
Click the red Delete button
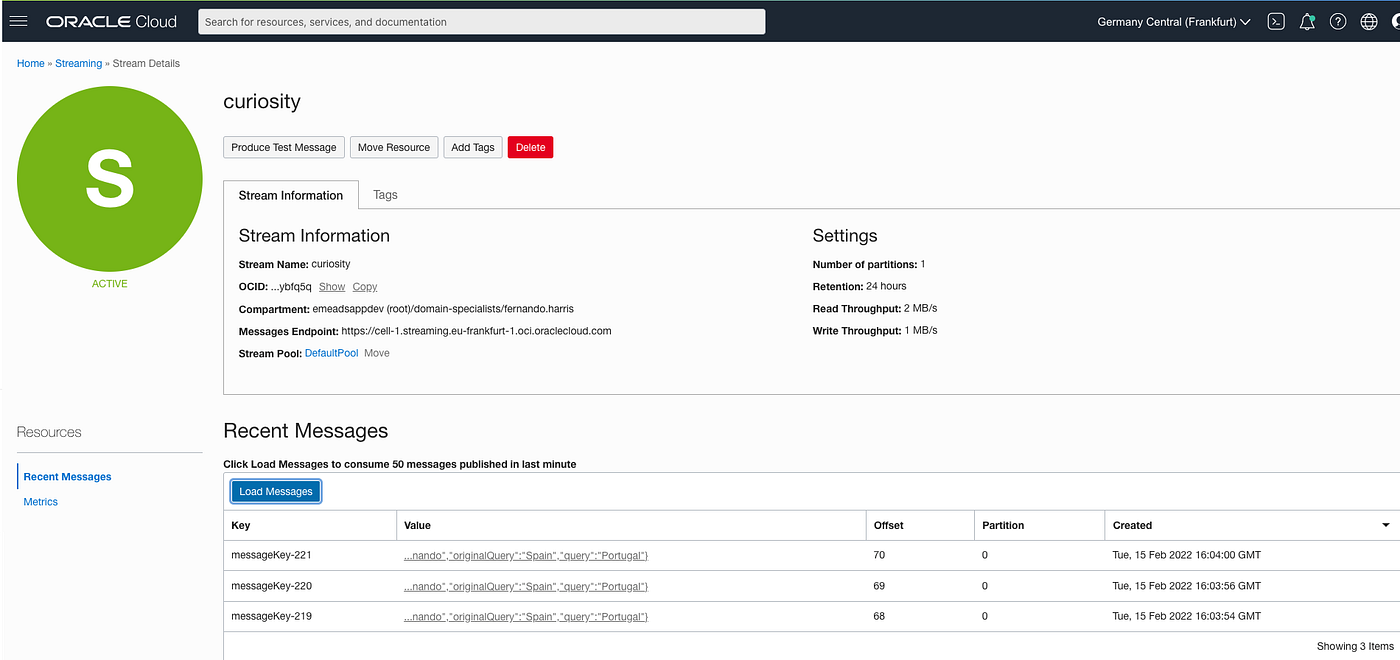[530, 147]
